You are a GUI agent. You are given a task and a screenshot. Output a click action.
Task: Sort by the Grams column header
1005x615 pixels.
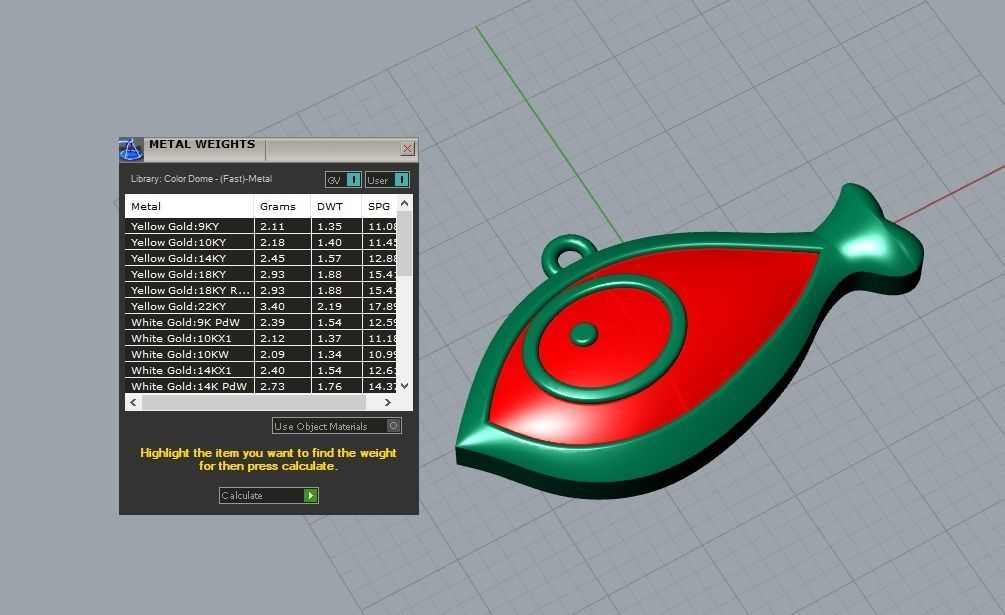(x=283, y=206)
